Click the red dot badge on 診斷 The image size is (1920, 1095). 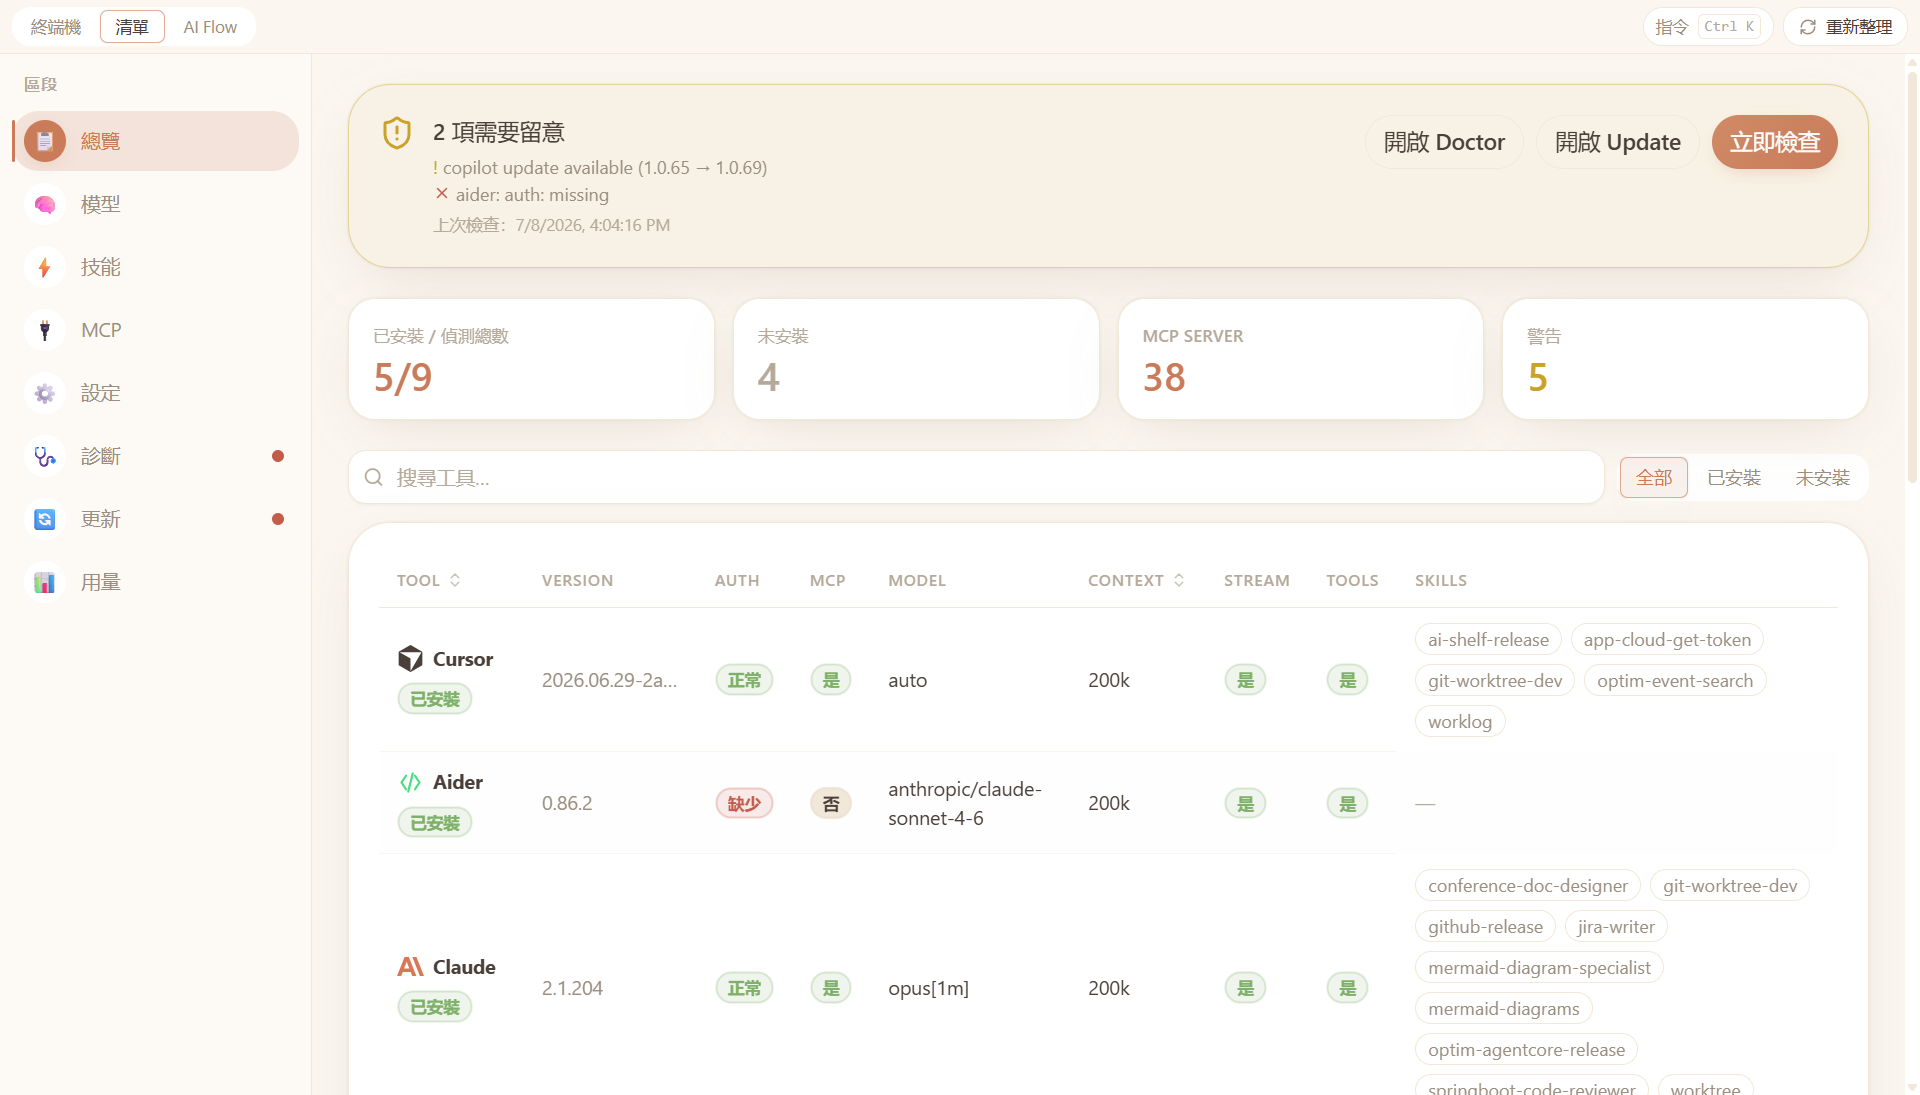click(278, 456)
